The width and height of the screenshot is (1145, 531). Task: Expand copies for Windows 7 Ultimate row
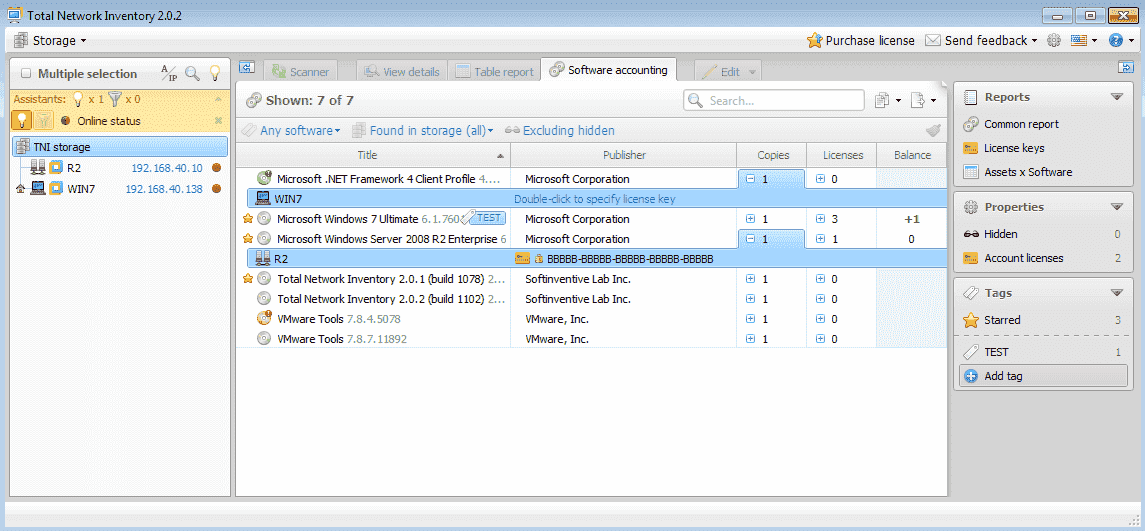tap(750, 218)
